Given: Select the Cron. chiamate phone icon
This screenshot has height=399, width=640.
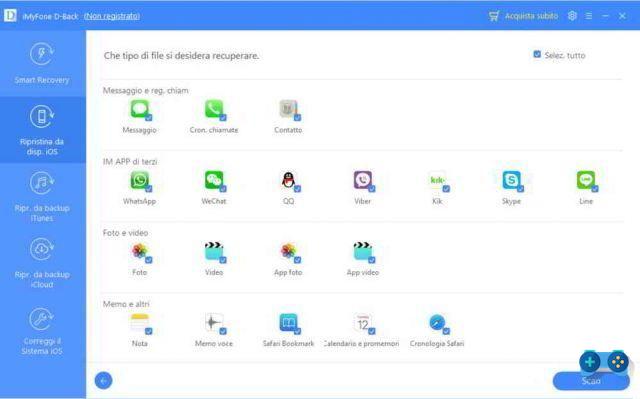Looking at the screenshot, I should point(214,109).
